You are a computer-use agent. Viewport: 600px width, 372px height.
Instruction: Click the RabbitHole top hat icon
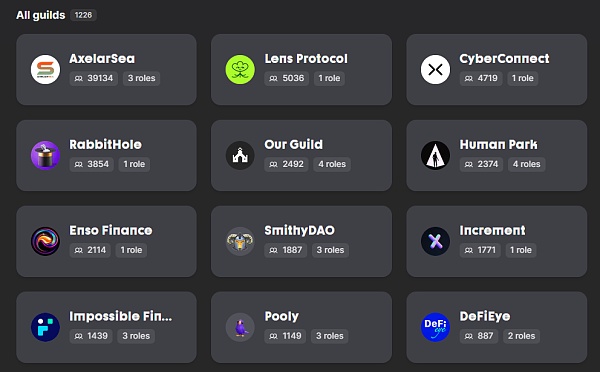pyautogui.click(x=46, y=155)
